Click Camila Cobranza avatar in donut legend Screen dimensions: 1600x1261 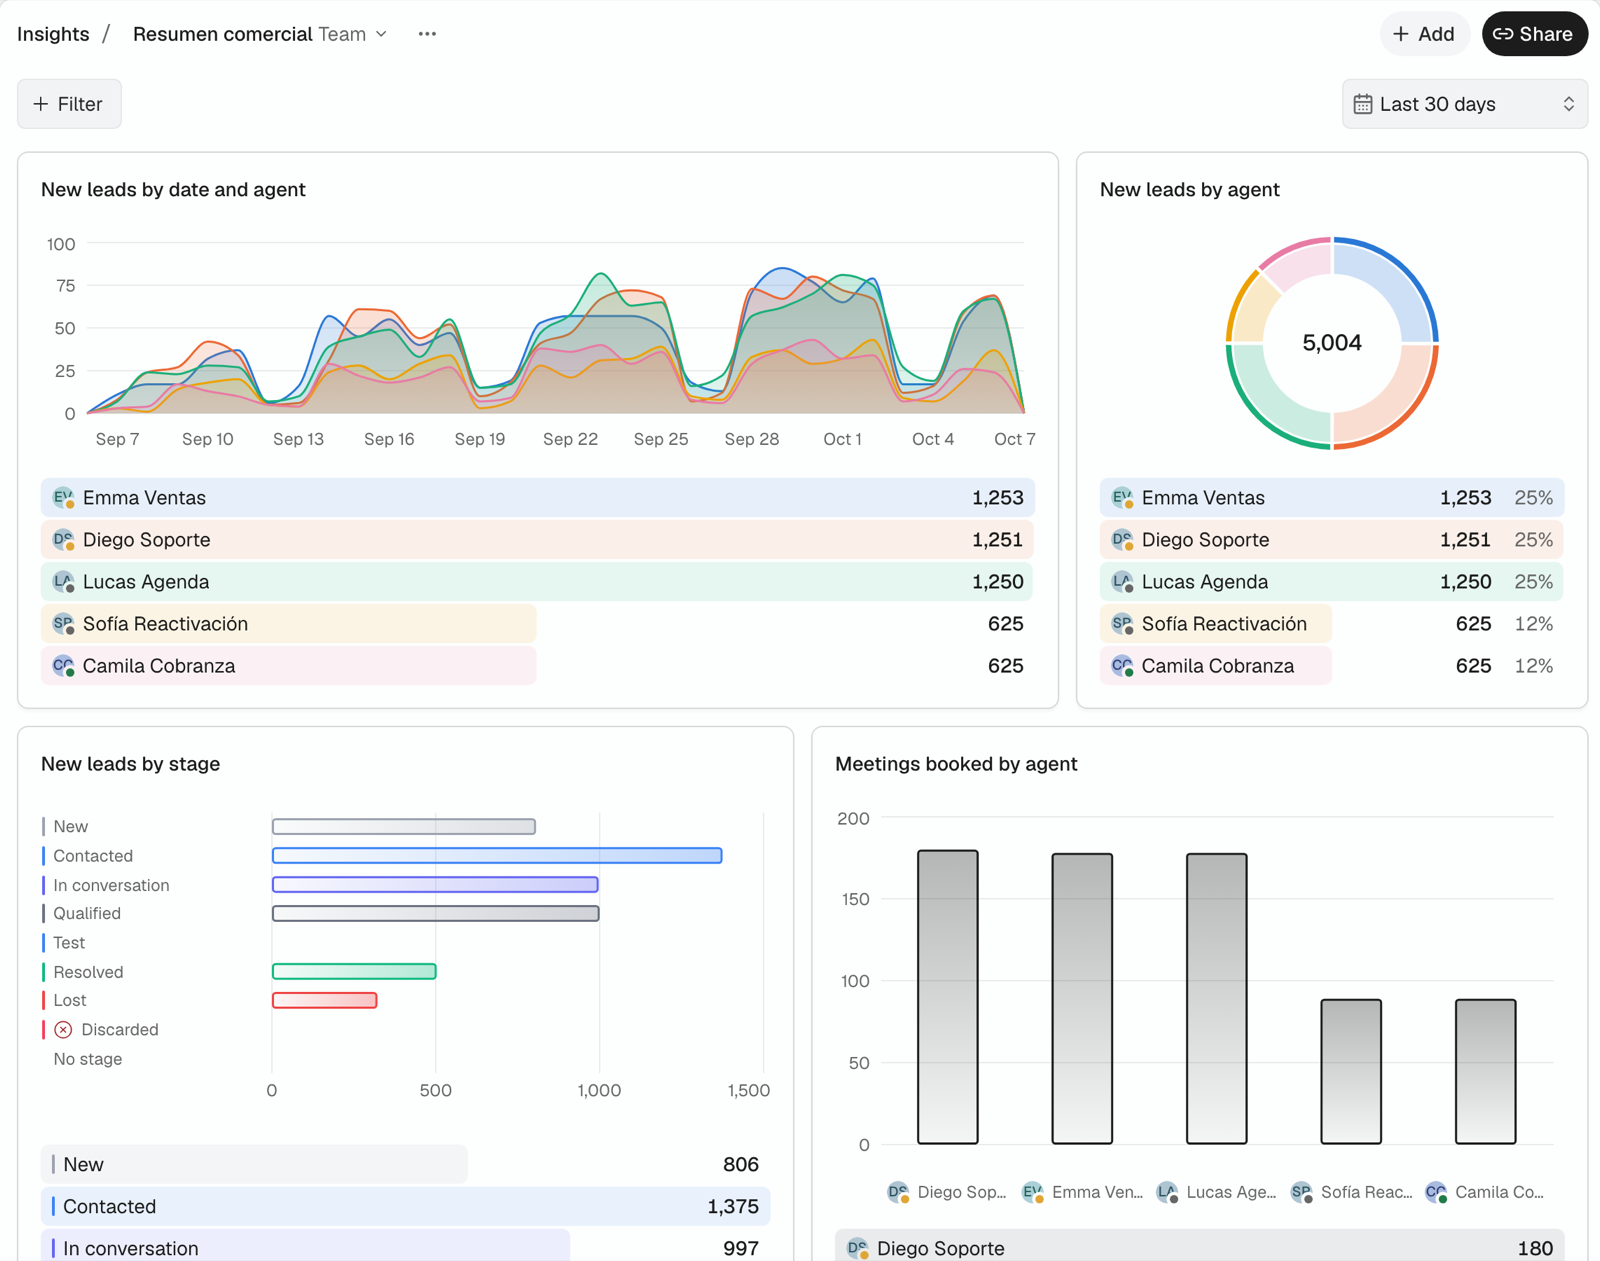click(x=1122, y=666)
